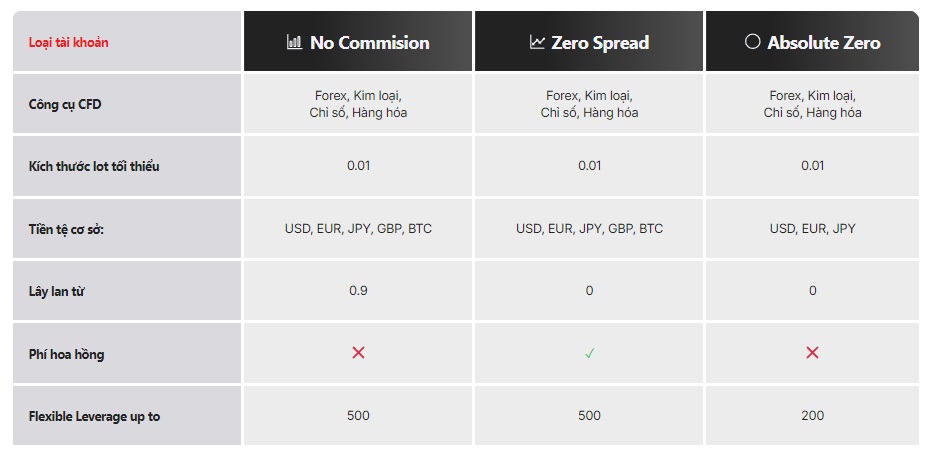
Task: Select the Absolute Zero column header
Action: coord(812,41)
